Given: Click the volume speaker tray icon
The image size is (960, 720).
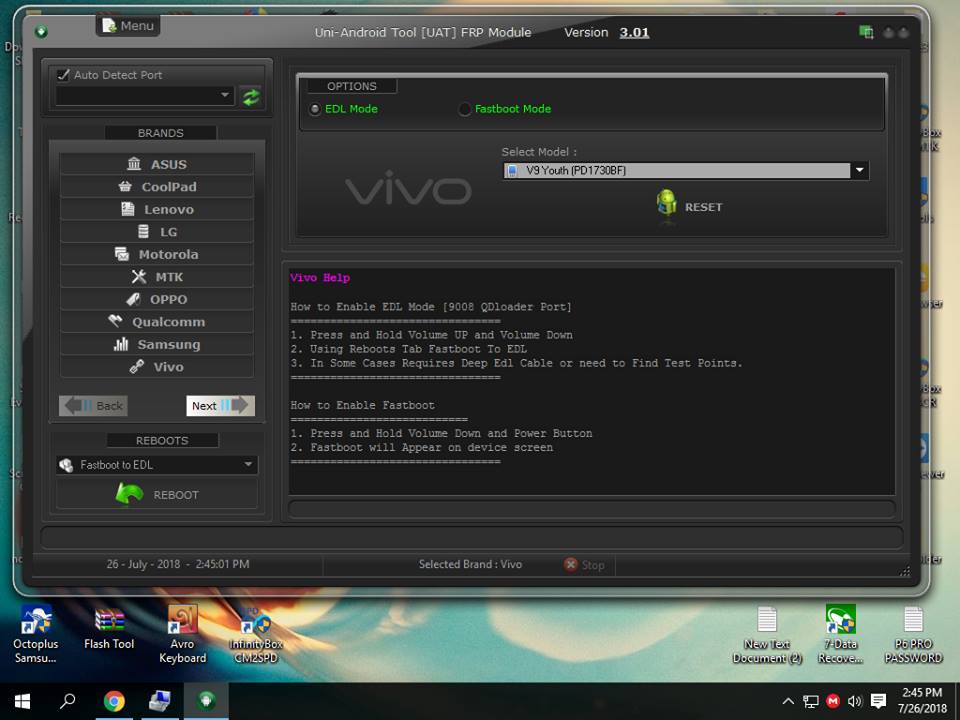Looking at the screenshot, I should 855,702.
